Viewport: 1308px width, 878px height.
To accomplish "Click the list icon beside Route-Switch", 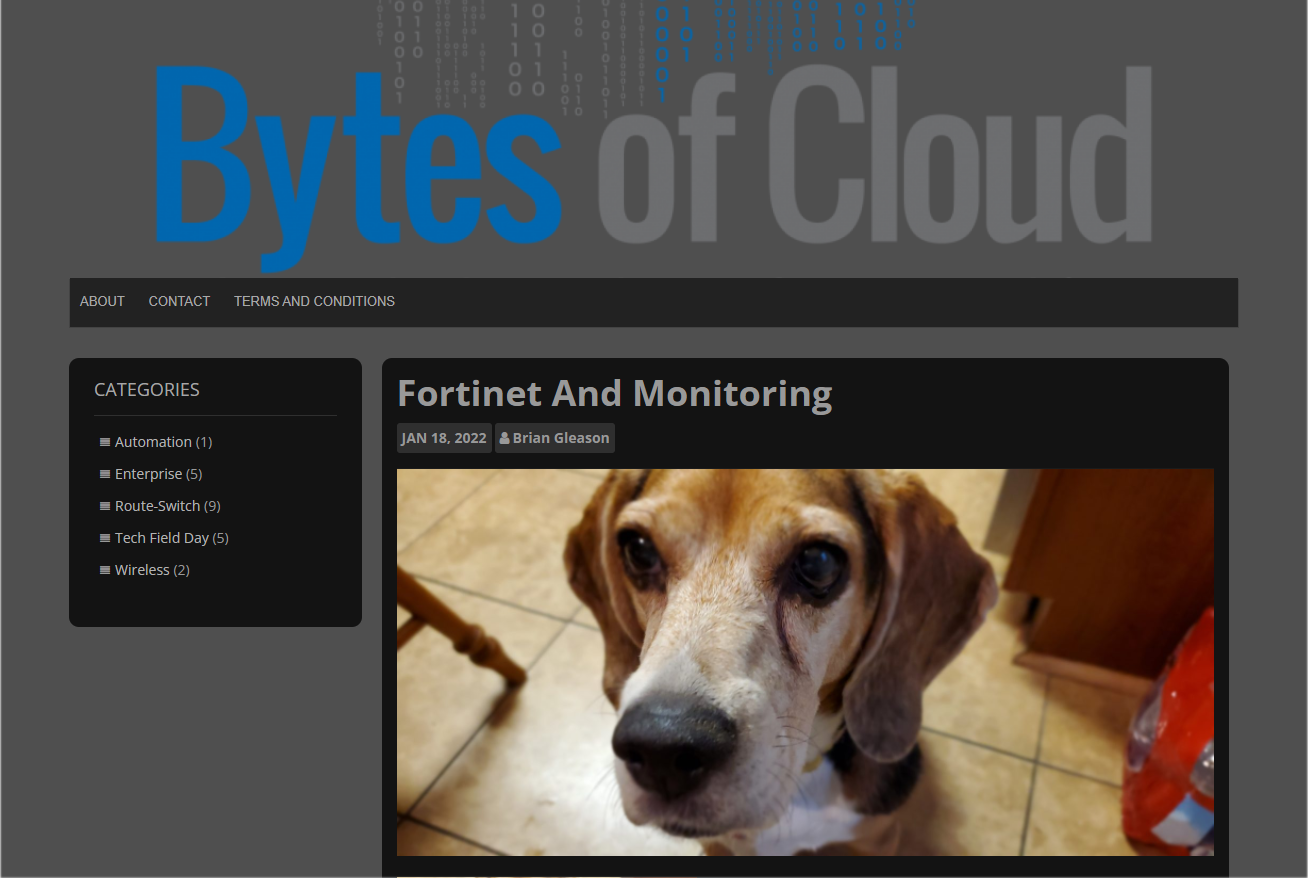I will coord(105,506).
